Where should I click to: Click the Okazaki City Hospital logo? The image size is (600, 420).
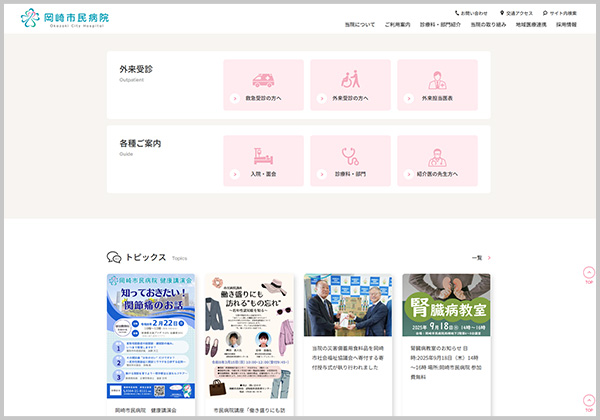(x=65, y=18)
